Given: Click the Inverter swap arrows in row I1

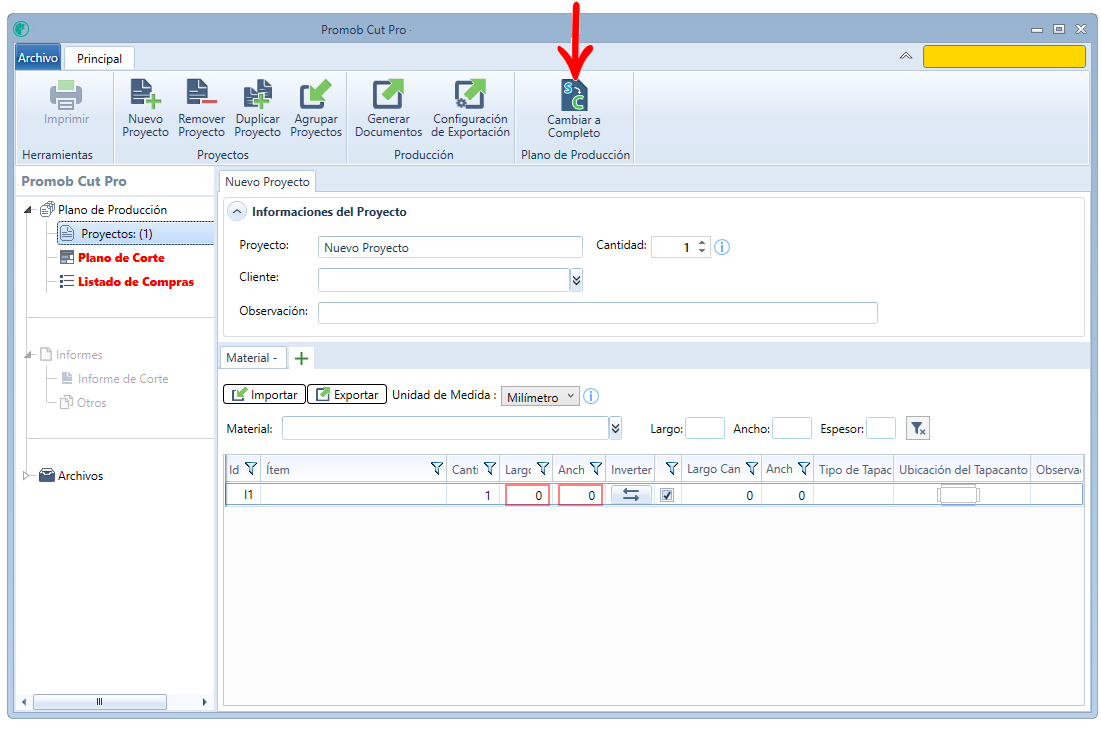Looking at the screenshot, I should coord(631,495).
